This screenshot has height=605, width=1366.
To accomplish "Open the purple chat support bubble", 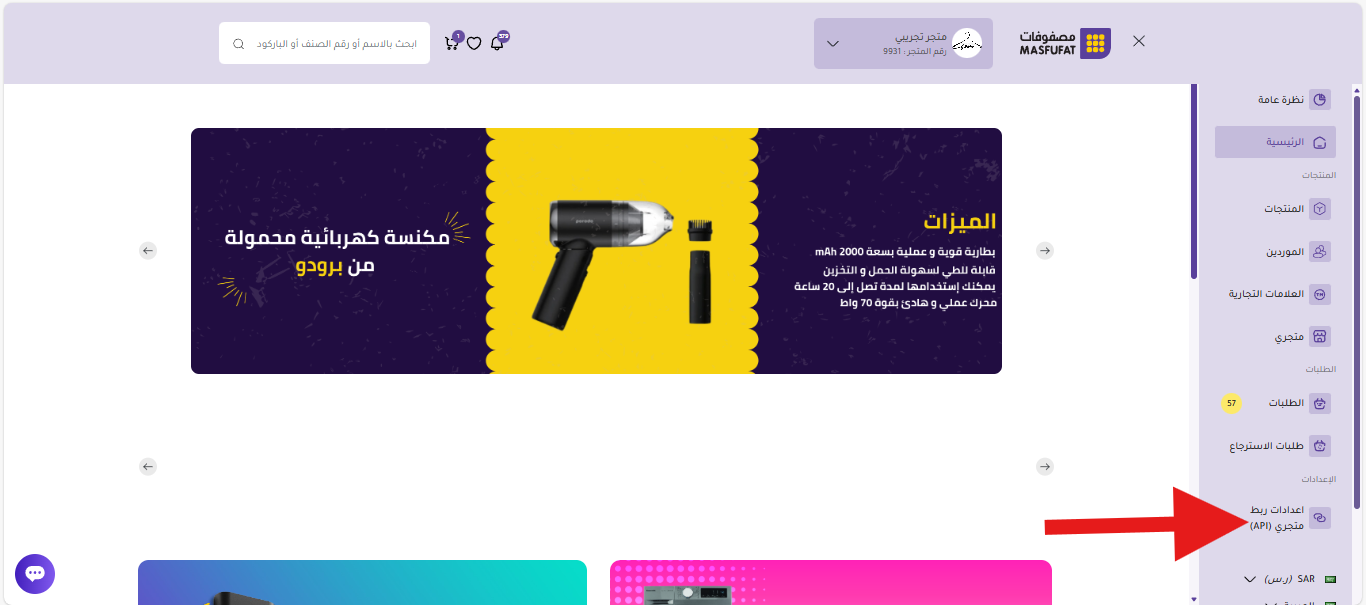I will pyautogui.click(x=35, y=573).
